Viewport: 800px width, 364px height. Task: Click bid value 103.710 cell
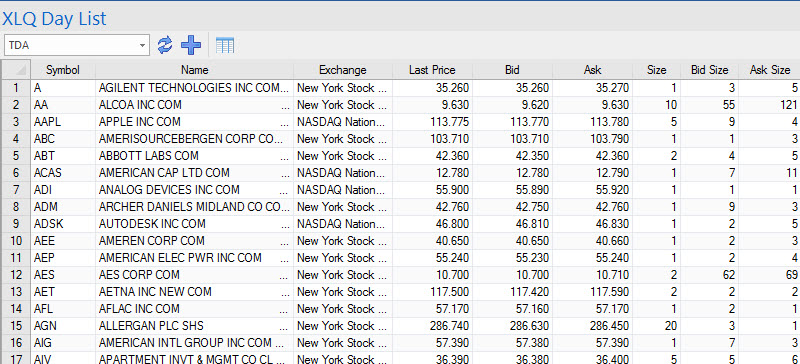[512, 139]
